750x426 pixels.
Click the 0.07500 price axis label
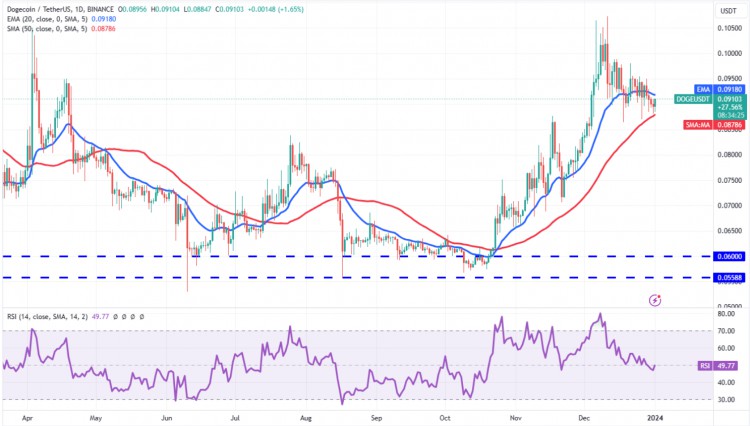pos(729,180)
